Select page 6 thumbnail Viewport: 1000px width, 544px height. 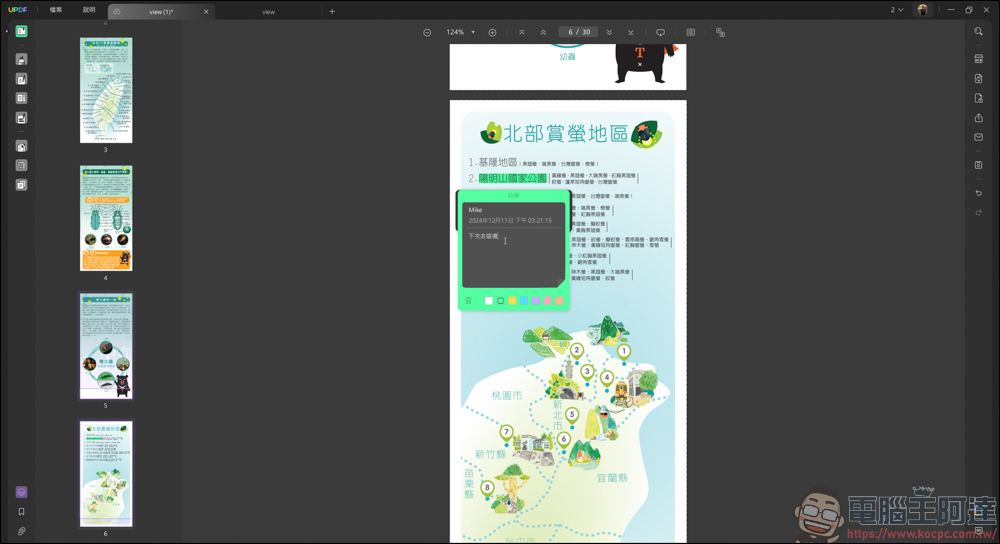[106, 474]
